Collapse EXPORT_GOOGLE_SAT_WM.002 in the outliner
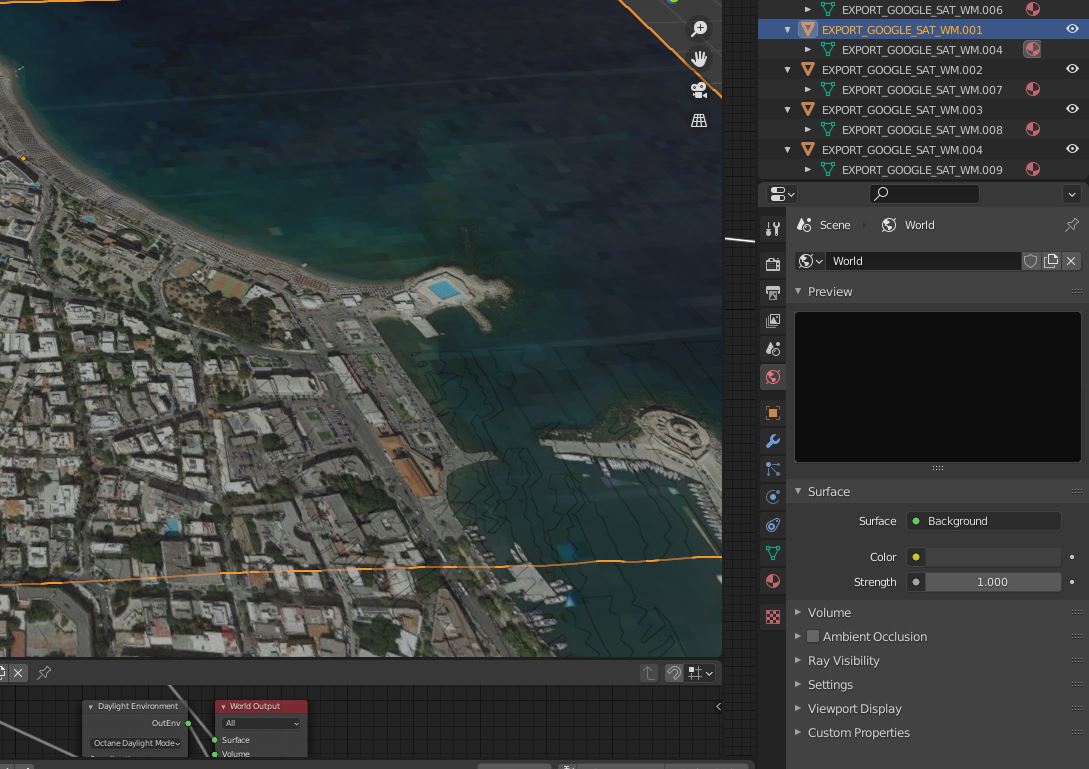This screenshot has height=769, width=1089. [x=786, y=69]
